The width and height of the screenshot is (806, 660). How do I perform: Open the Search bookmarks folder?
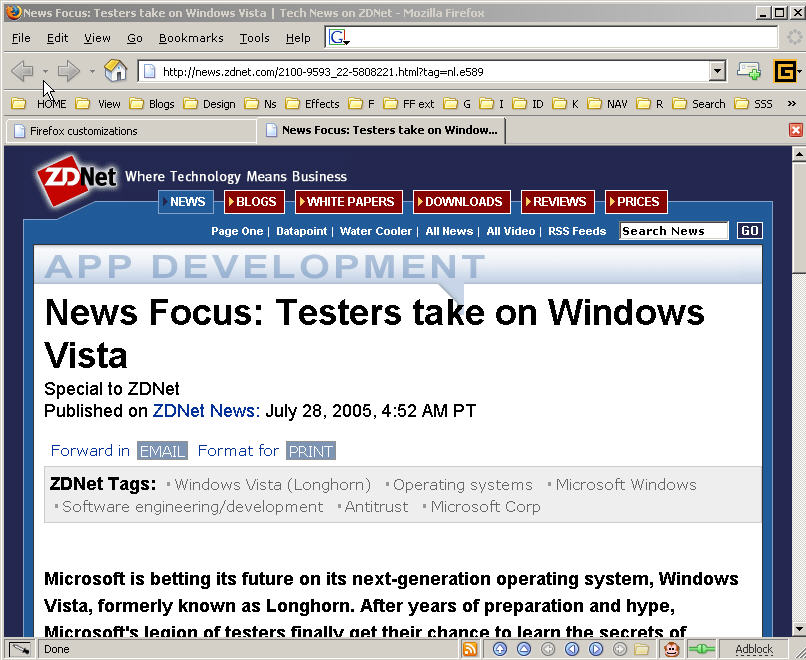coord(699,104)
